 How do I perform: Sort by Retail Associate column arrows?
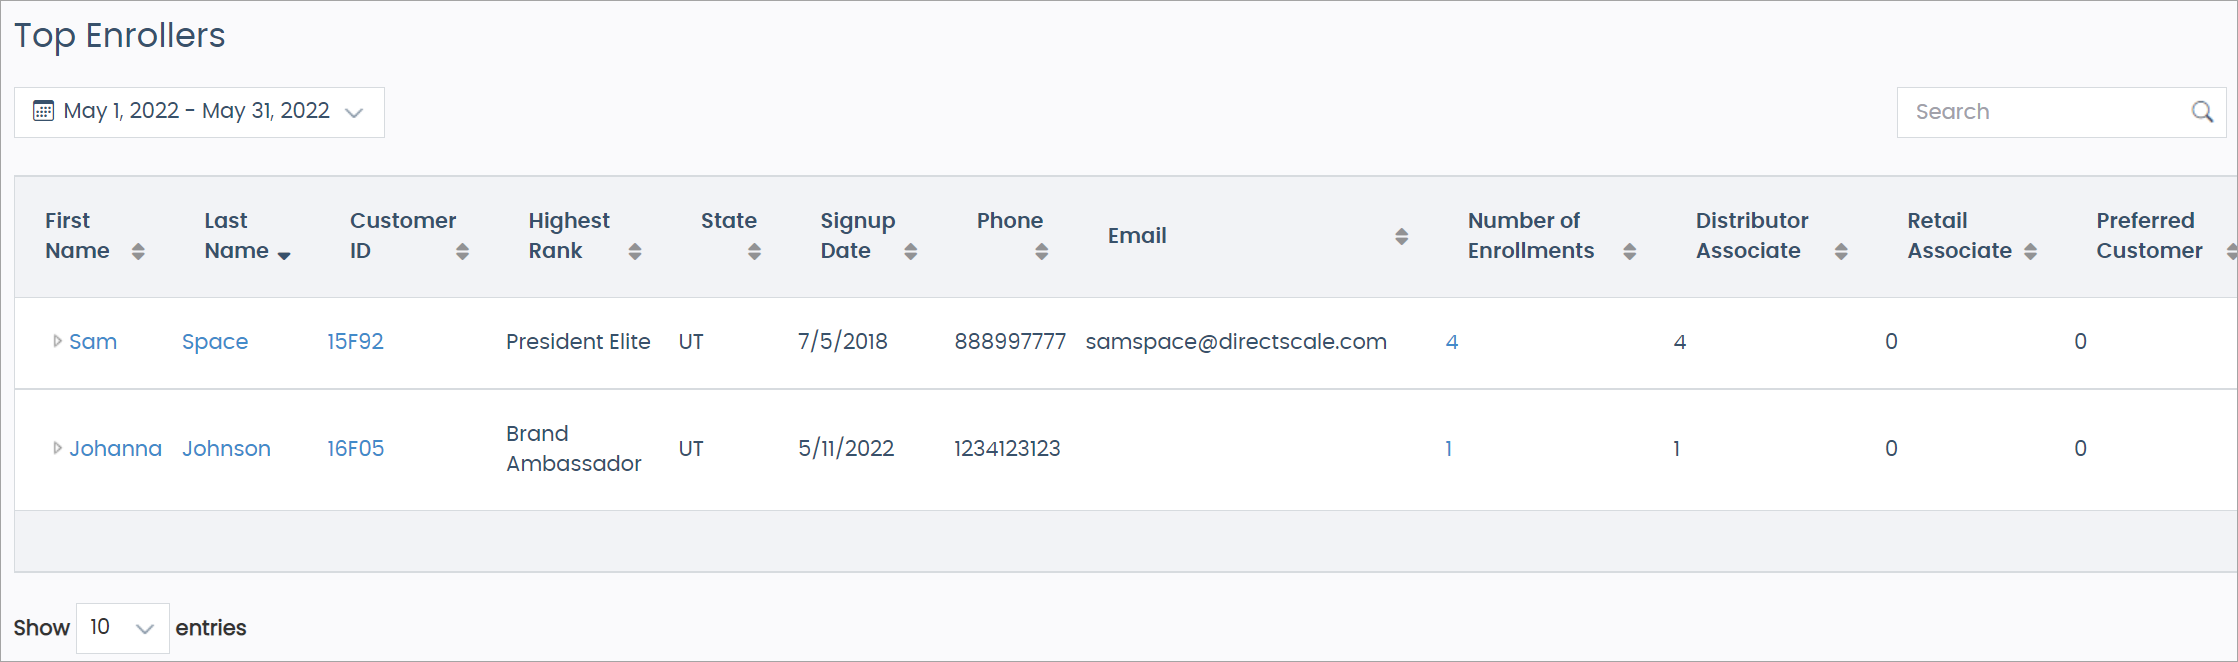(2030, 252)
